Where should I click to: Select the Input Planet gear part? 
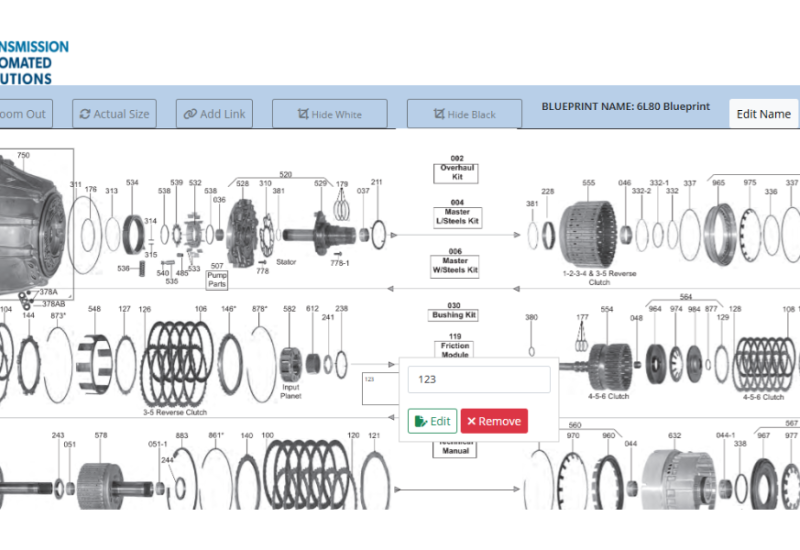click(x=290, y=358)
